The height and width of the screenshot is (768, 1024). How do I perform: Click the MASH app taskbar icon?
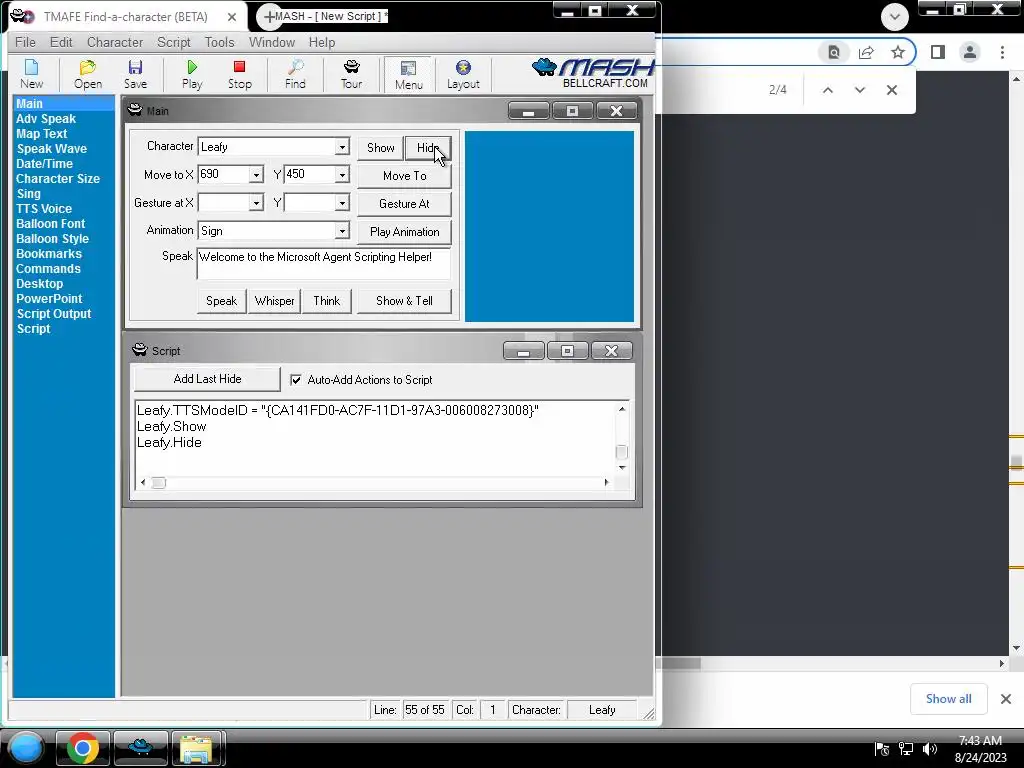140,748
